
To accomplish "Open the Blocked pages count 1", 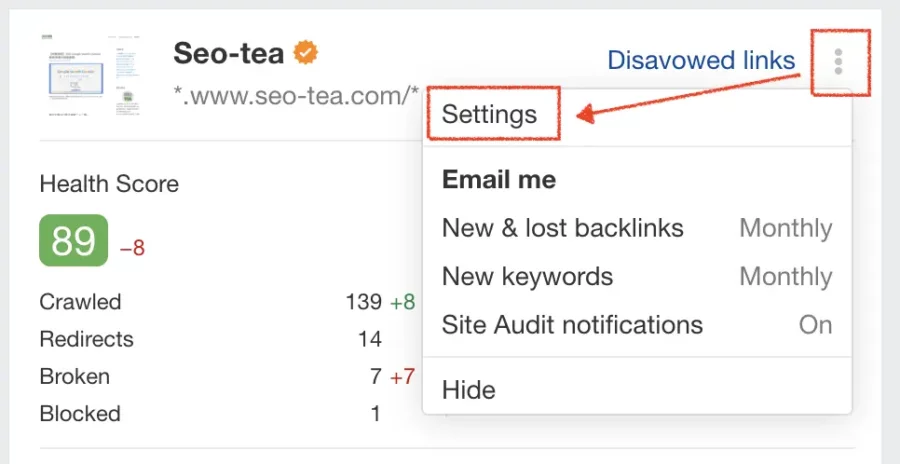I will pyautogui.click(x=375, y=413).
